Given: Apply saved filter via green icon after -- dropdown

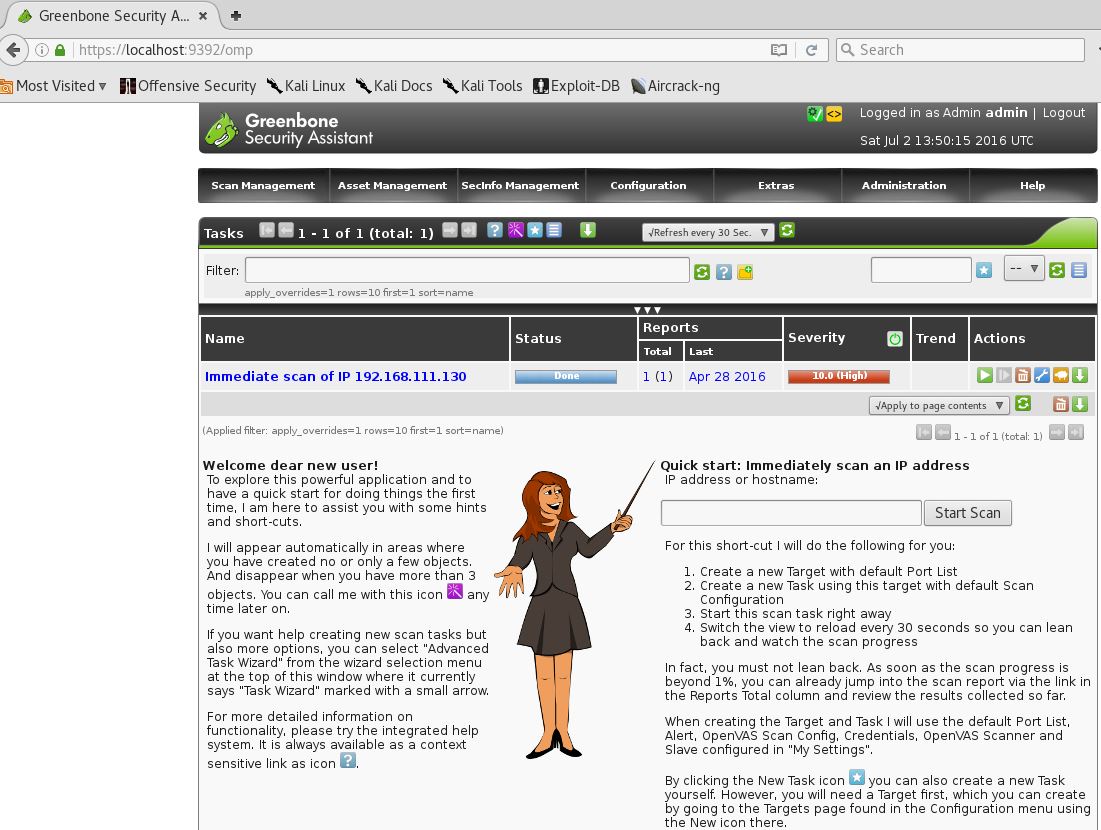Looking at the screenshot, I should [1057, 270].
